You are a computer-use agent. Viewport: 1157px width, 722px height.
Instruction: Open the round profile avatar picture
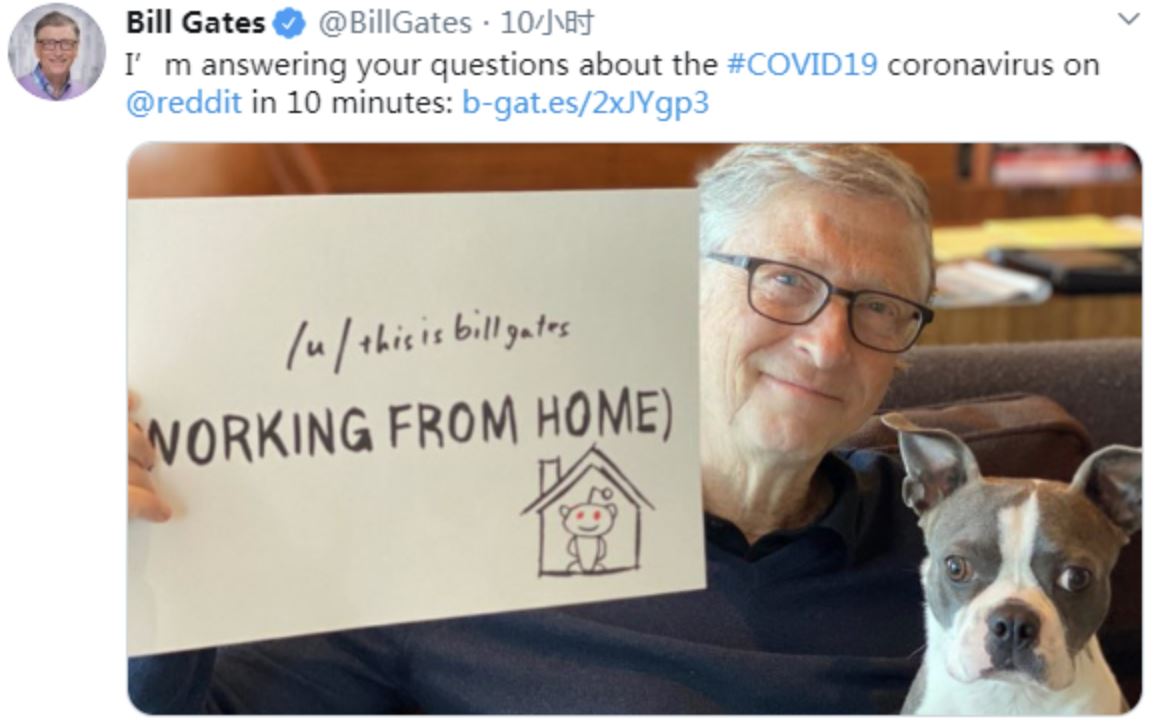click(56, 52)
